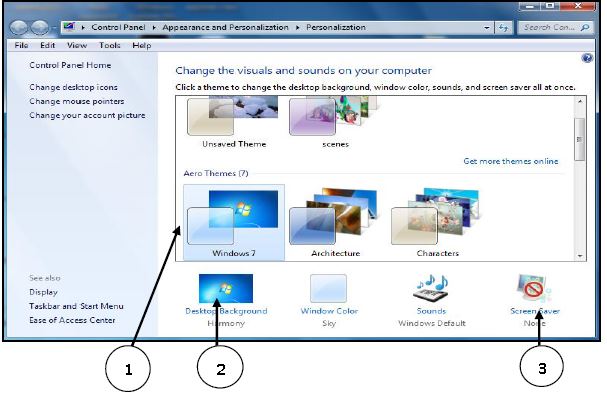Image resolution: width=607 pixels, height=395 pixels.
Task: Click the Aero Themes (7) heading
Action: point(216,173)
